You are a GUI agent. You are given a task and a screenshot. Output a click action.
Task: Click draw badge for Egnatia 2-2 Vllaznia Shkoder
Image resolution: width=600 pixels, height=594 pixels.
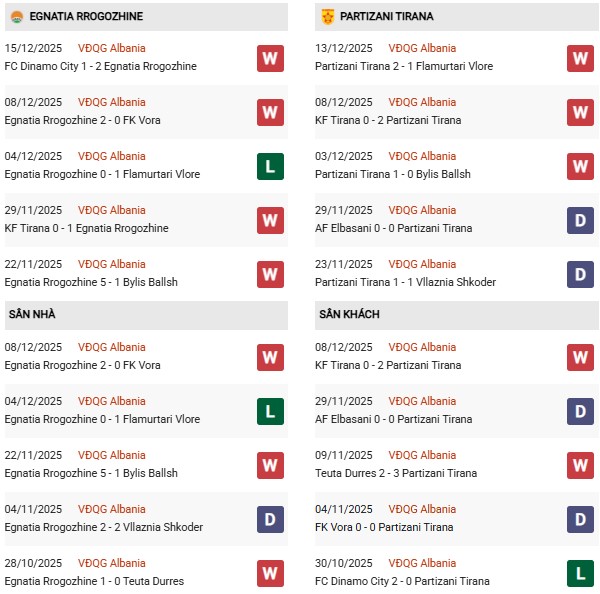click(270, 519)
